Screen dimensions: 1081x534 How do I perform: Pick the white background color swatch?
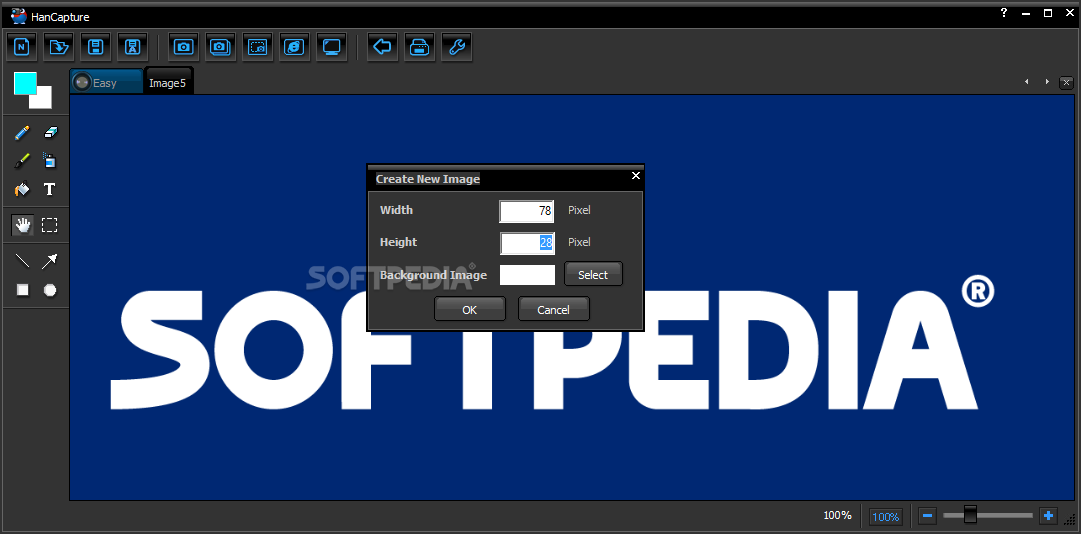click(x=45, y=102)
